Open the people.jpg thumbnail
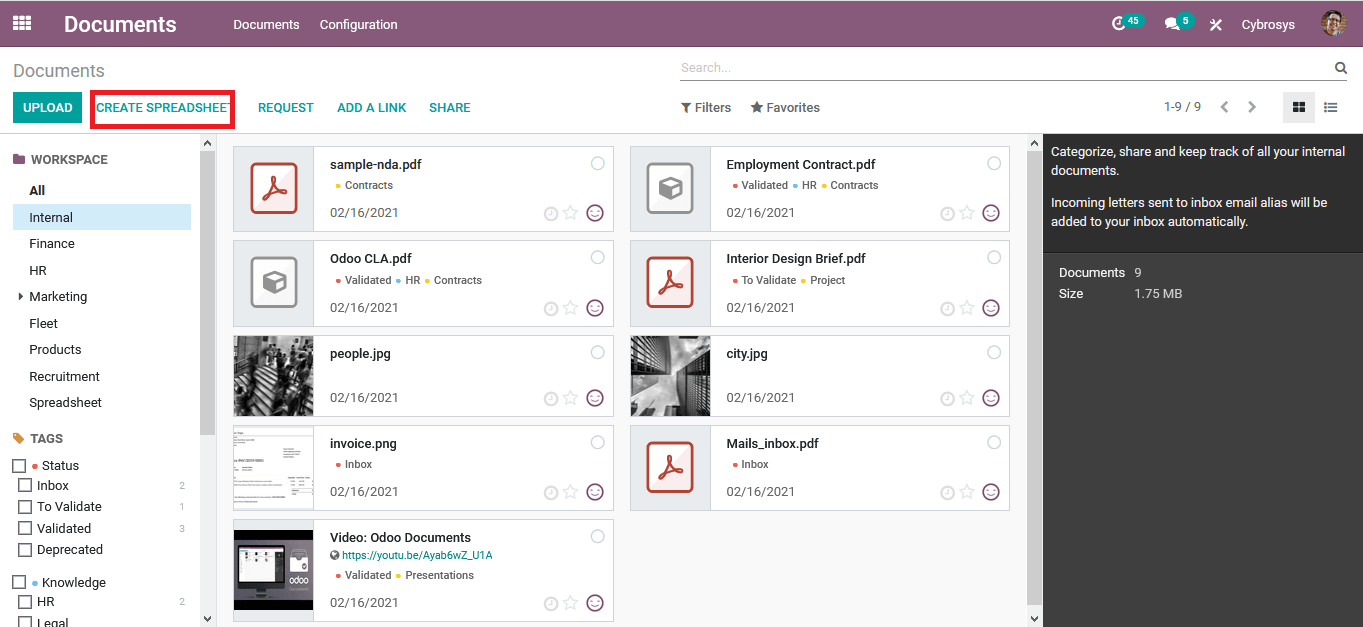Viewport: 1363px width, 627px height. tap(274, 376)
